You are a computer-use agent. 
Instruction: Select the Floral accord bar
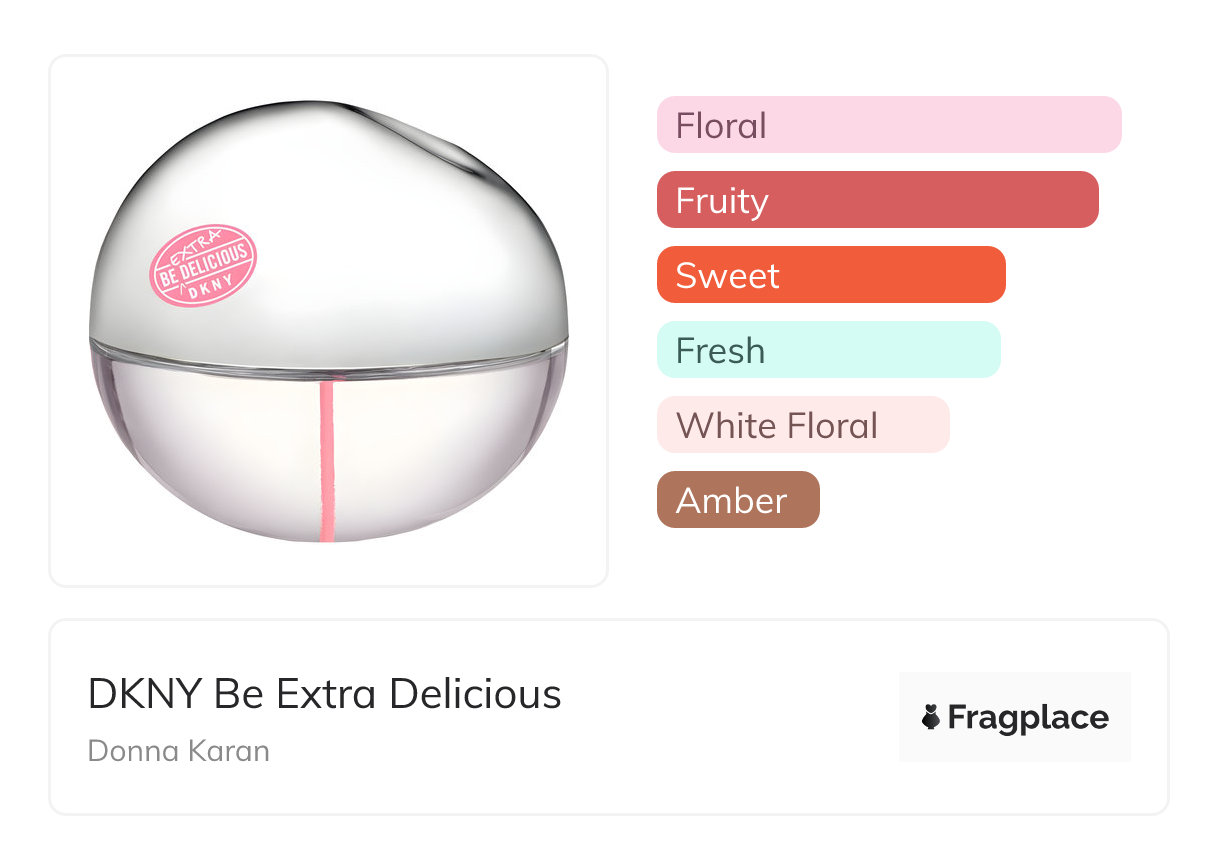tap(889, 125)
